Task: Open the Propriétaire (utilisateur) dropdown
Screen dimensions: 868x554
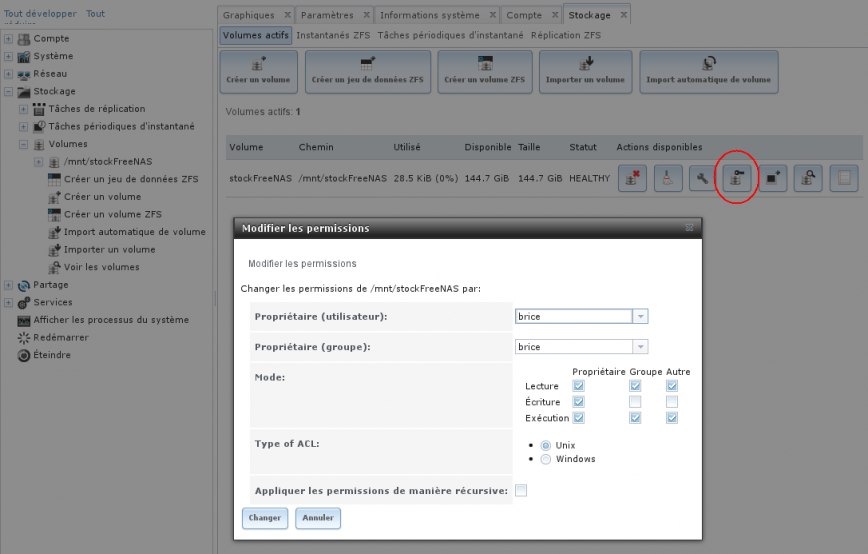Action: (641, 316)
